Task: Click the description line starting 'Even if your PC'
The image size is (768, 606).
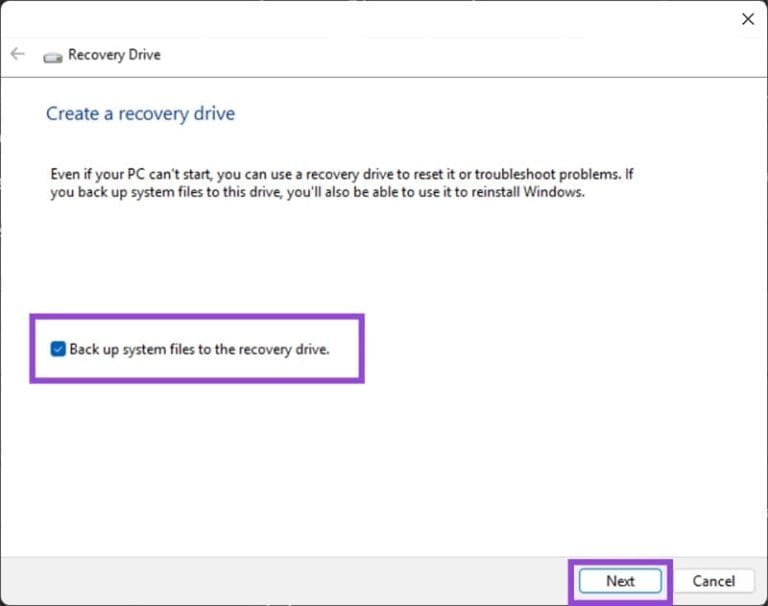Action: coord(340,174)
